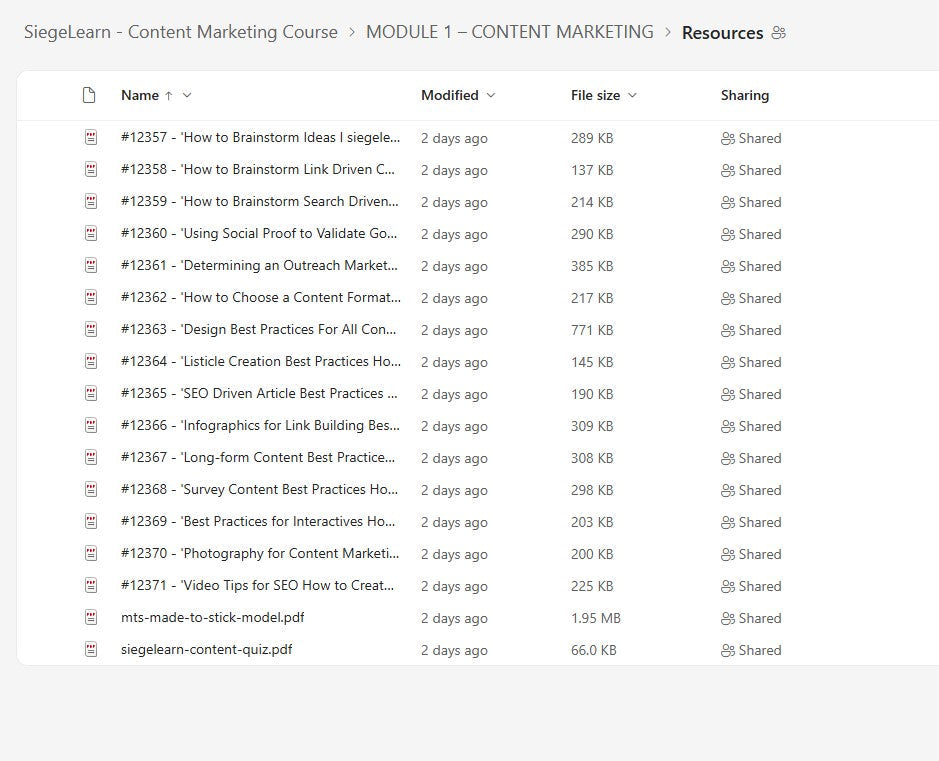Click the shared-folder icon beside Resources
This screenshot has height=761, width=939.
[779, 33]
